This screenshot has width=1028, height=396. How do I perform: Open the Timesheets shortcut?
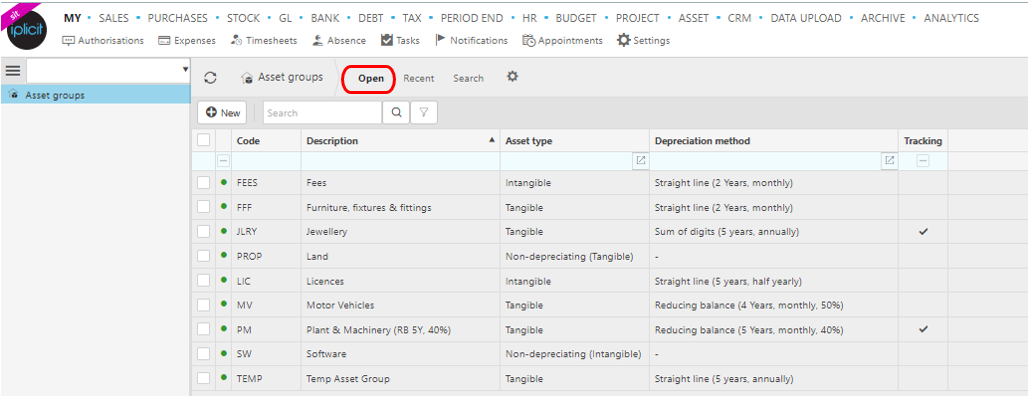pyautogui.click(x=264, y=41)
